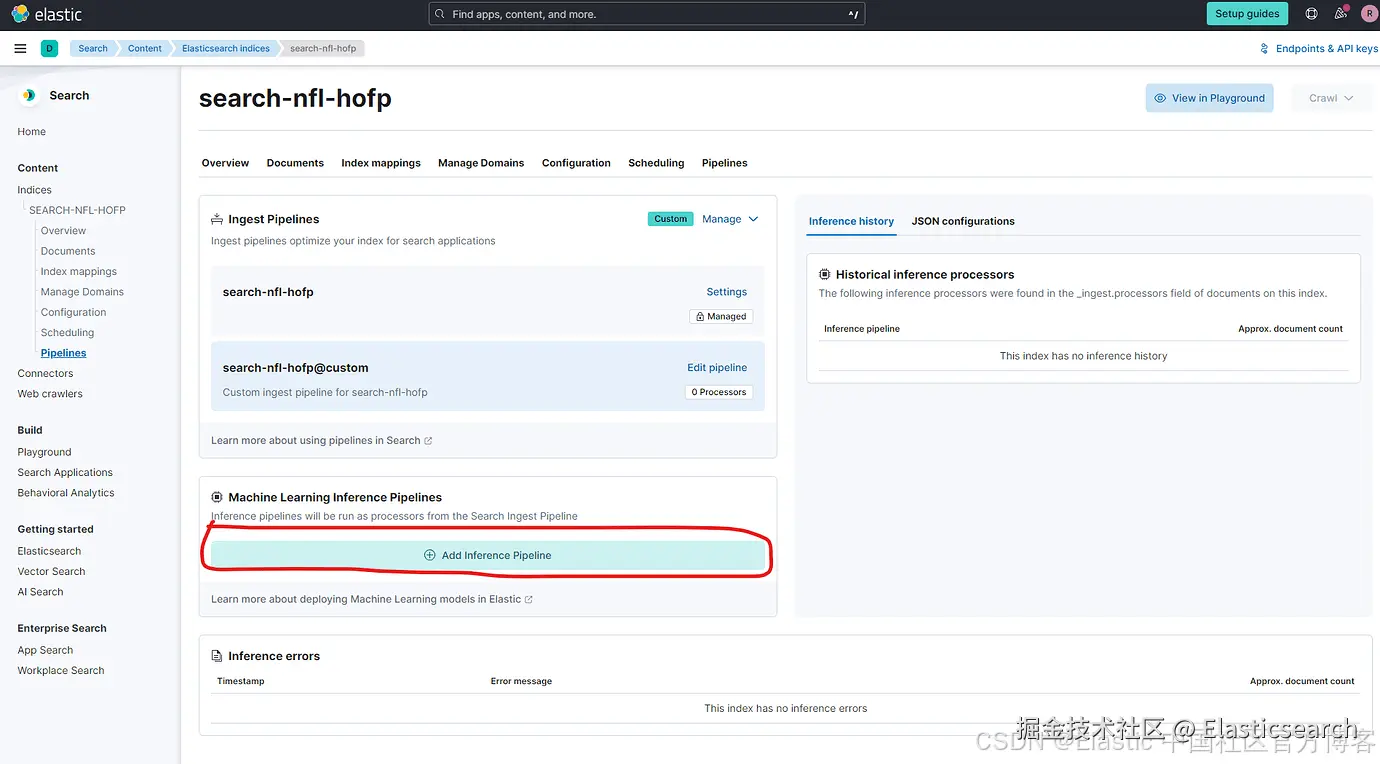
Task: Click the eye icon in View in Playground
Action: pyautogui.click(x=1160, y=98)
